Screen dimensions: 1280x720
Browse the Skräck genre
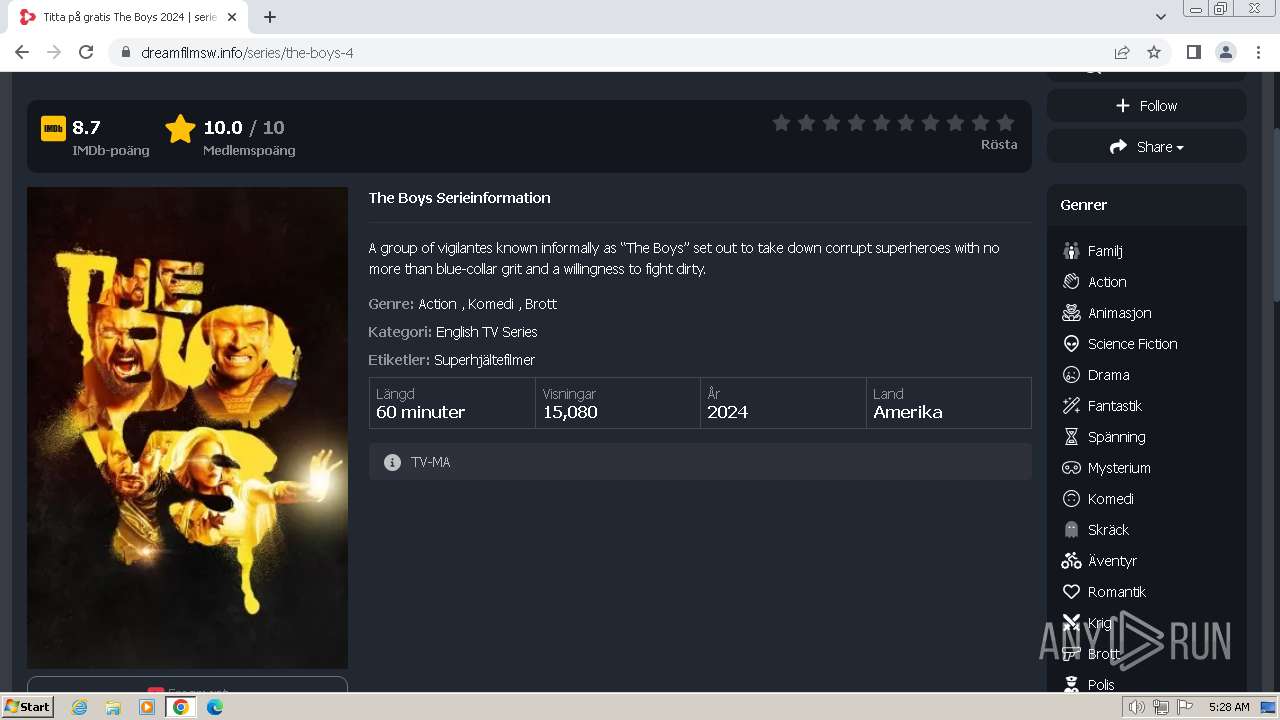click(x=1108, y=530)
